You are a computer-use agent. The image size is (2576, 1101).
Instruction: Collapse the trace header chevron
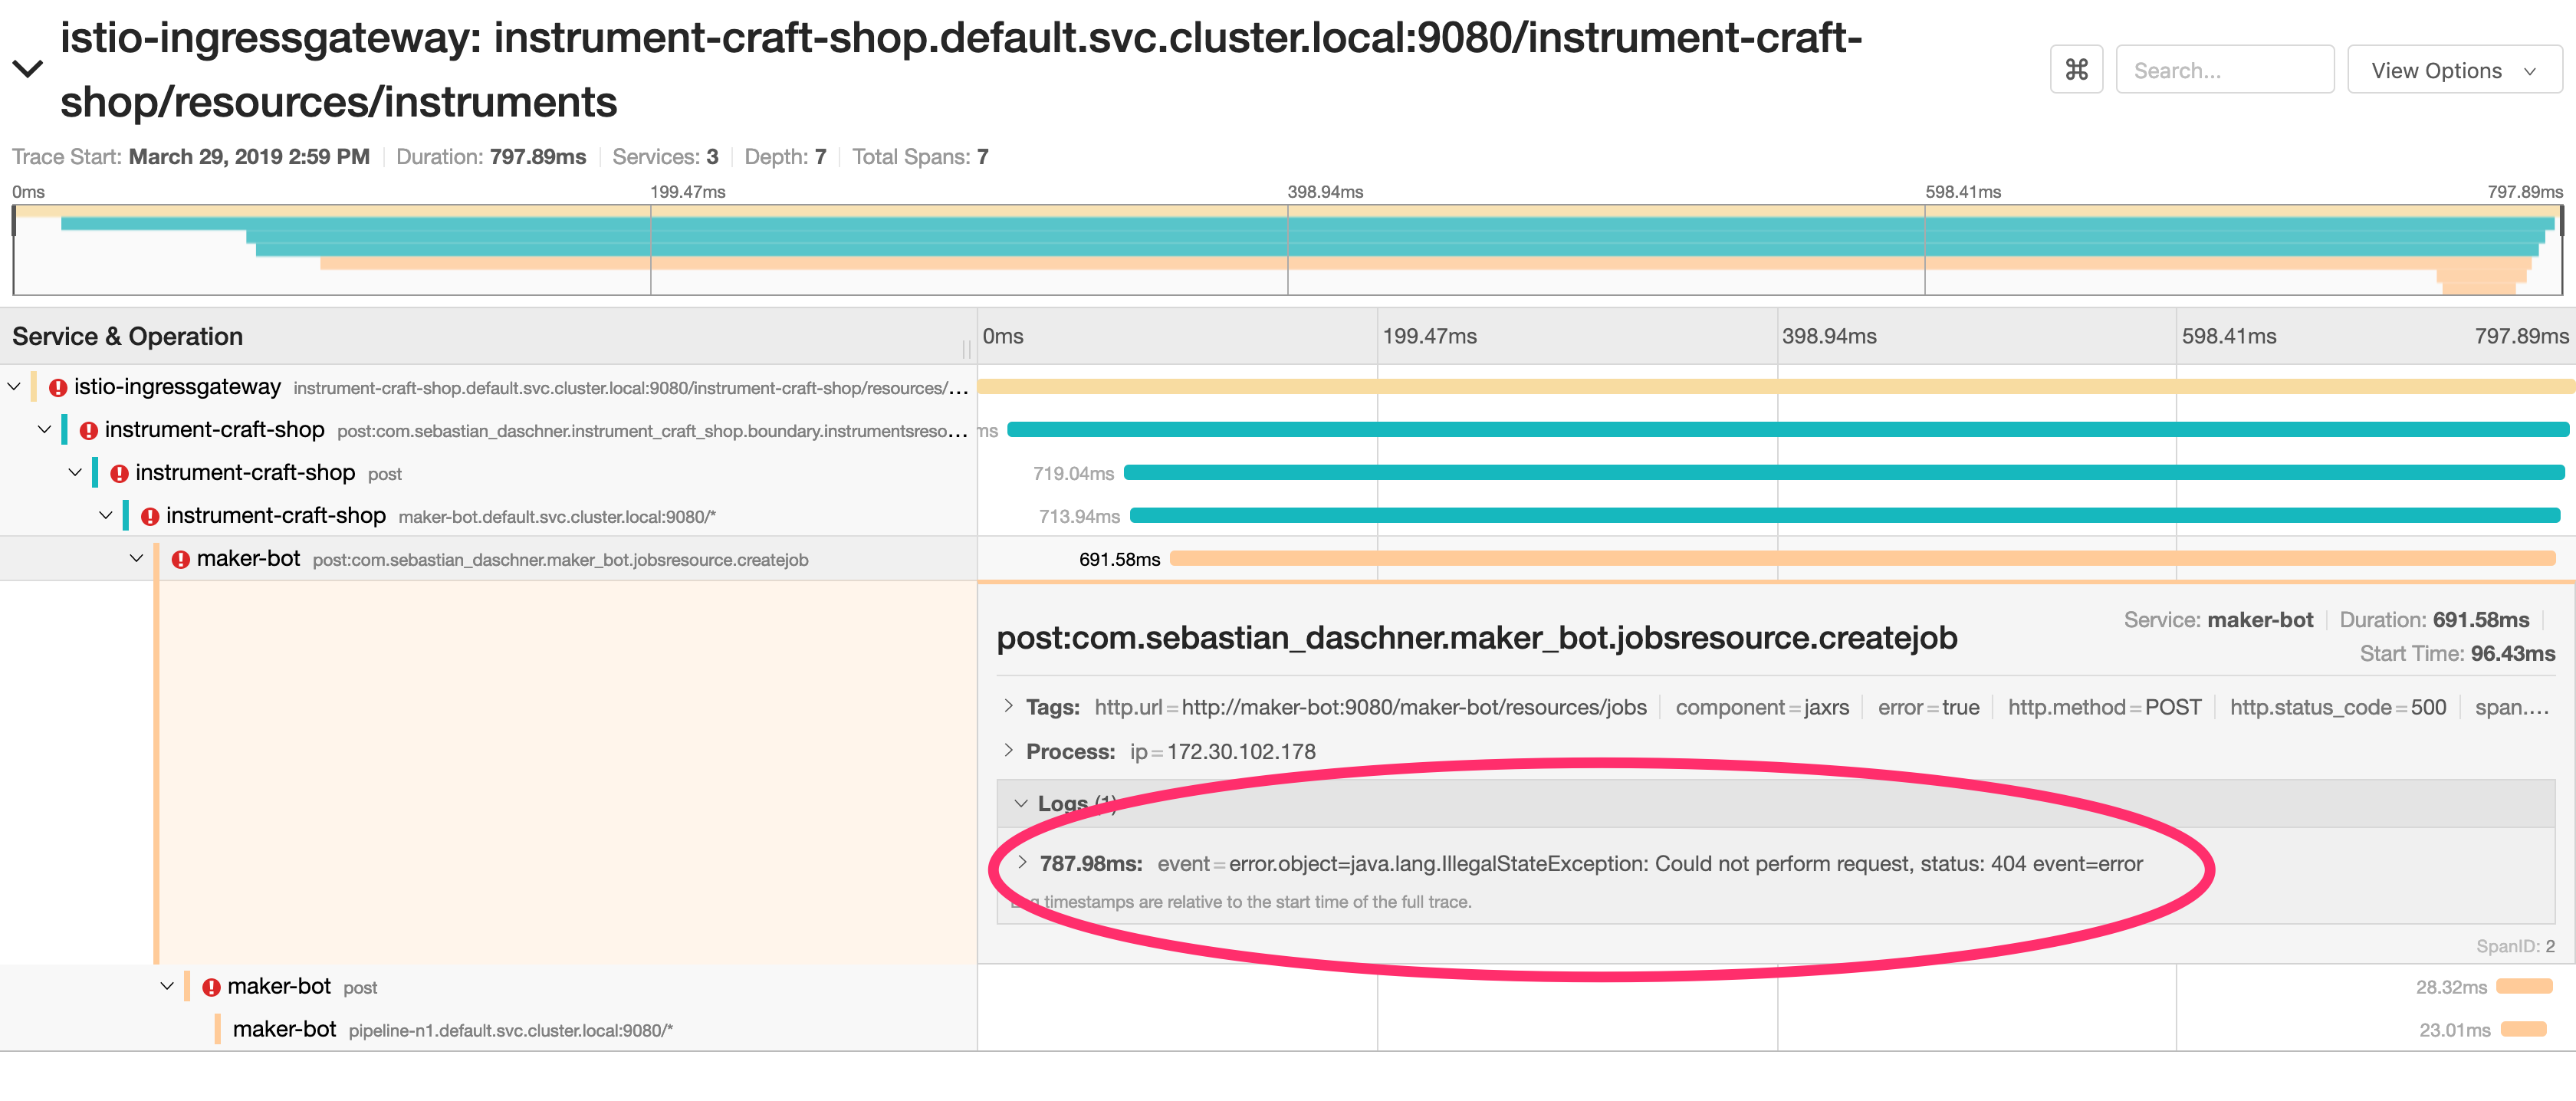point(27,69)
